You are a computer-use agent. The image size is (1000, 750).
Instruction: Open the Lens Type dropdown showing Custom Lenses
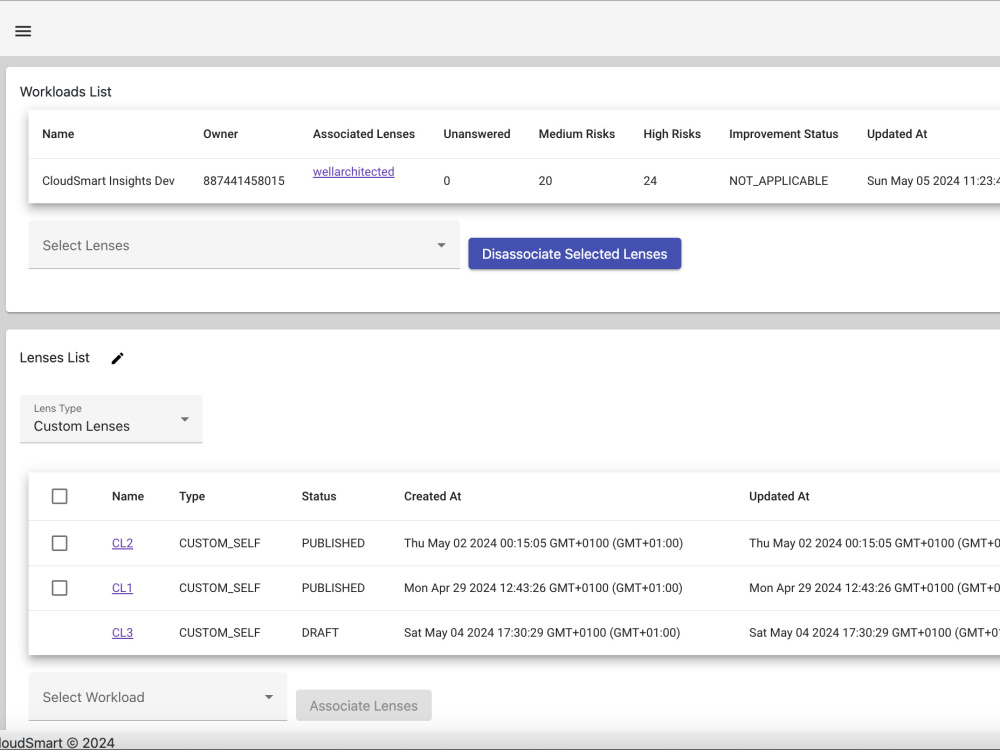pyautogui.click(x=110, y=418)
